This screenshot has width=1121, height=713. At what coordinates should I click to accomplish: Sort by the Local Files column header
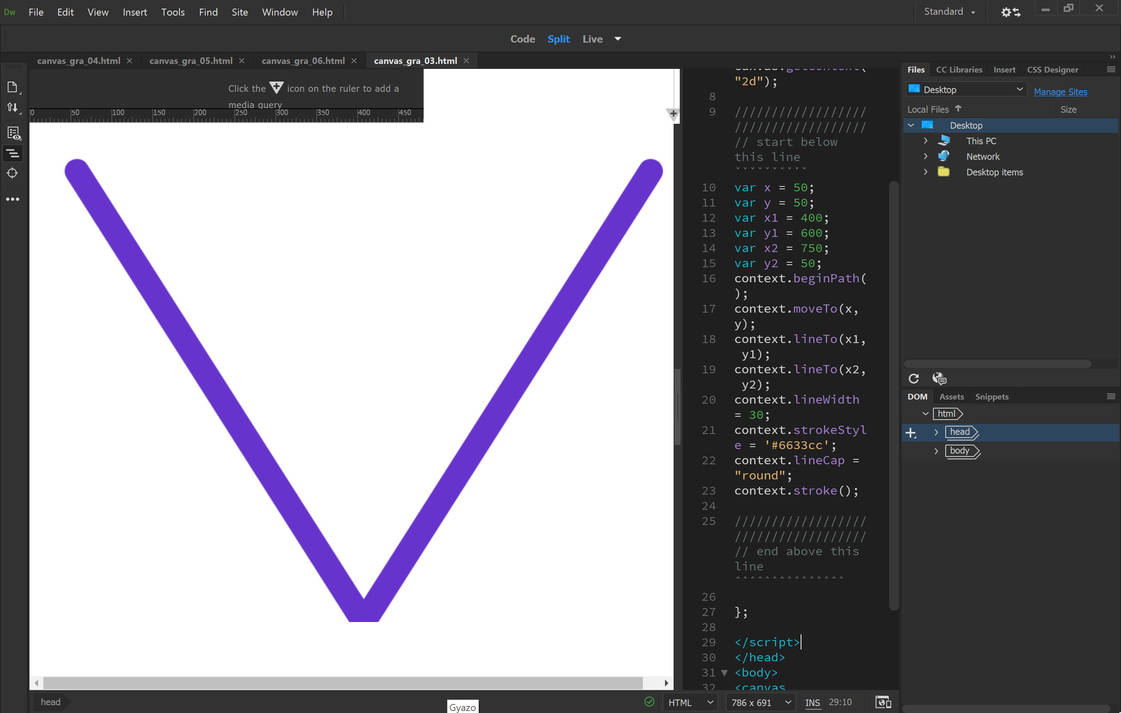(x=928, y=109)
